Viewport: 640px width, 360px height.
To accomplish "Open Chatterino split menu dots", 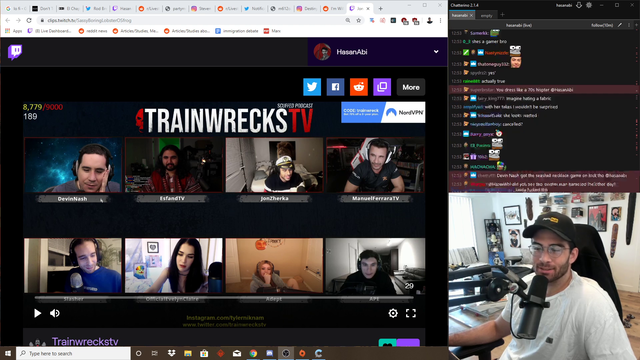I will pyautogui.click(x=629, y=25).
